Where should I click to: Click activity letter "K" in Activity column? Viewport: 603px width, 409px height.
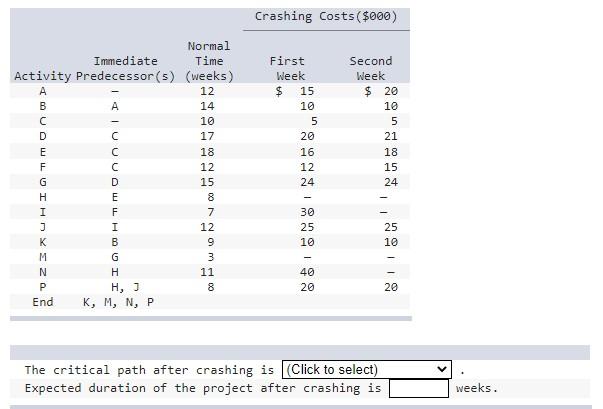pyautogui.click(x=43, y=242)
